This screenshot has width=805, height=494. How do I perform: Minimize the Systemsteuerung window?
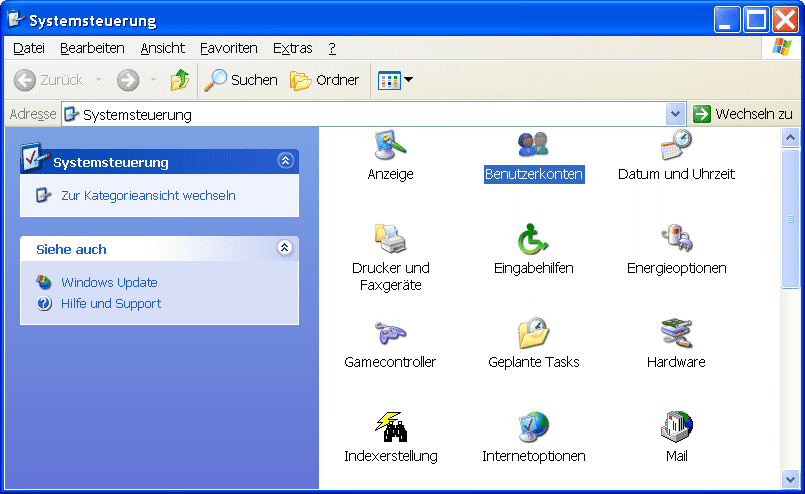727,20
